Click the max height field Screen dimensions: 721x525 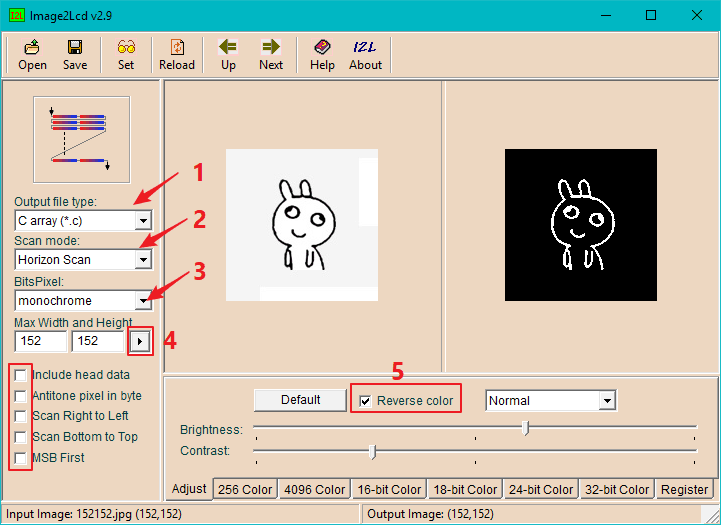coord(97,341)
